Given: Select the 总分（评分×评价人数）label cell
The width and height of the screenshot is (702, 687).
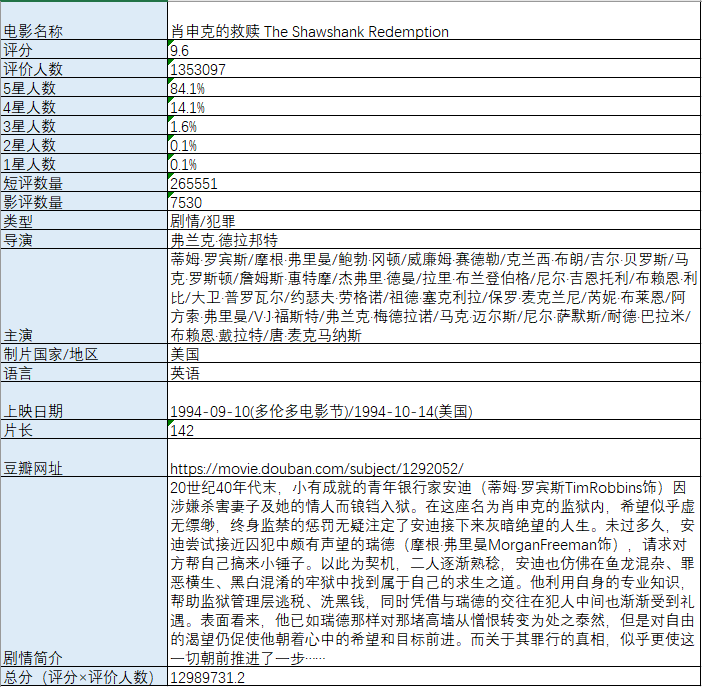Looking at the screenshot, I should point(84,676).
